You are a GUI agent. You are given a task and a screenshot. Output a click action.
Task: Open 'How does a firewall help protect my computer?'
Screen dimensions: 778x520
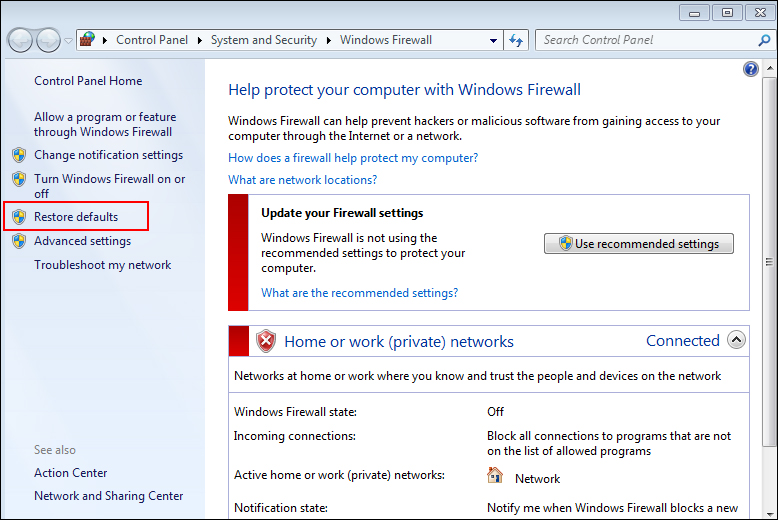pyautogui.click(x=353, y=158)
